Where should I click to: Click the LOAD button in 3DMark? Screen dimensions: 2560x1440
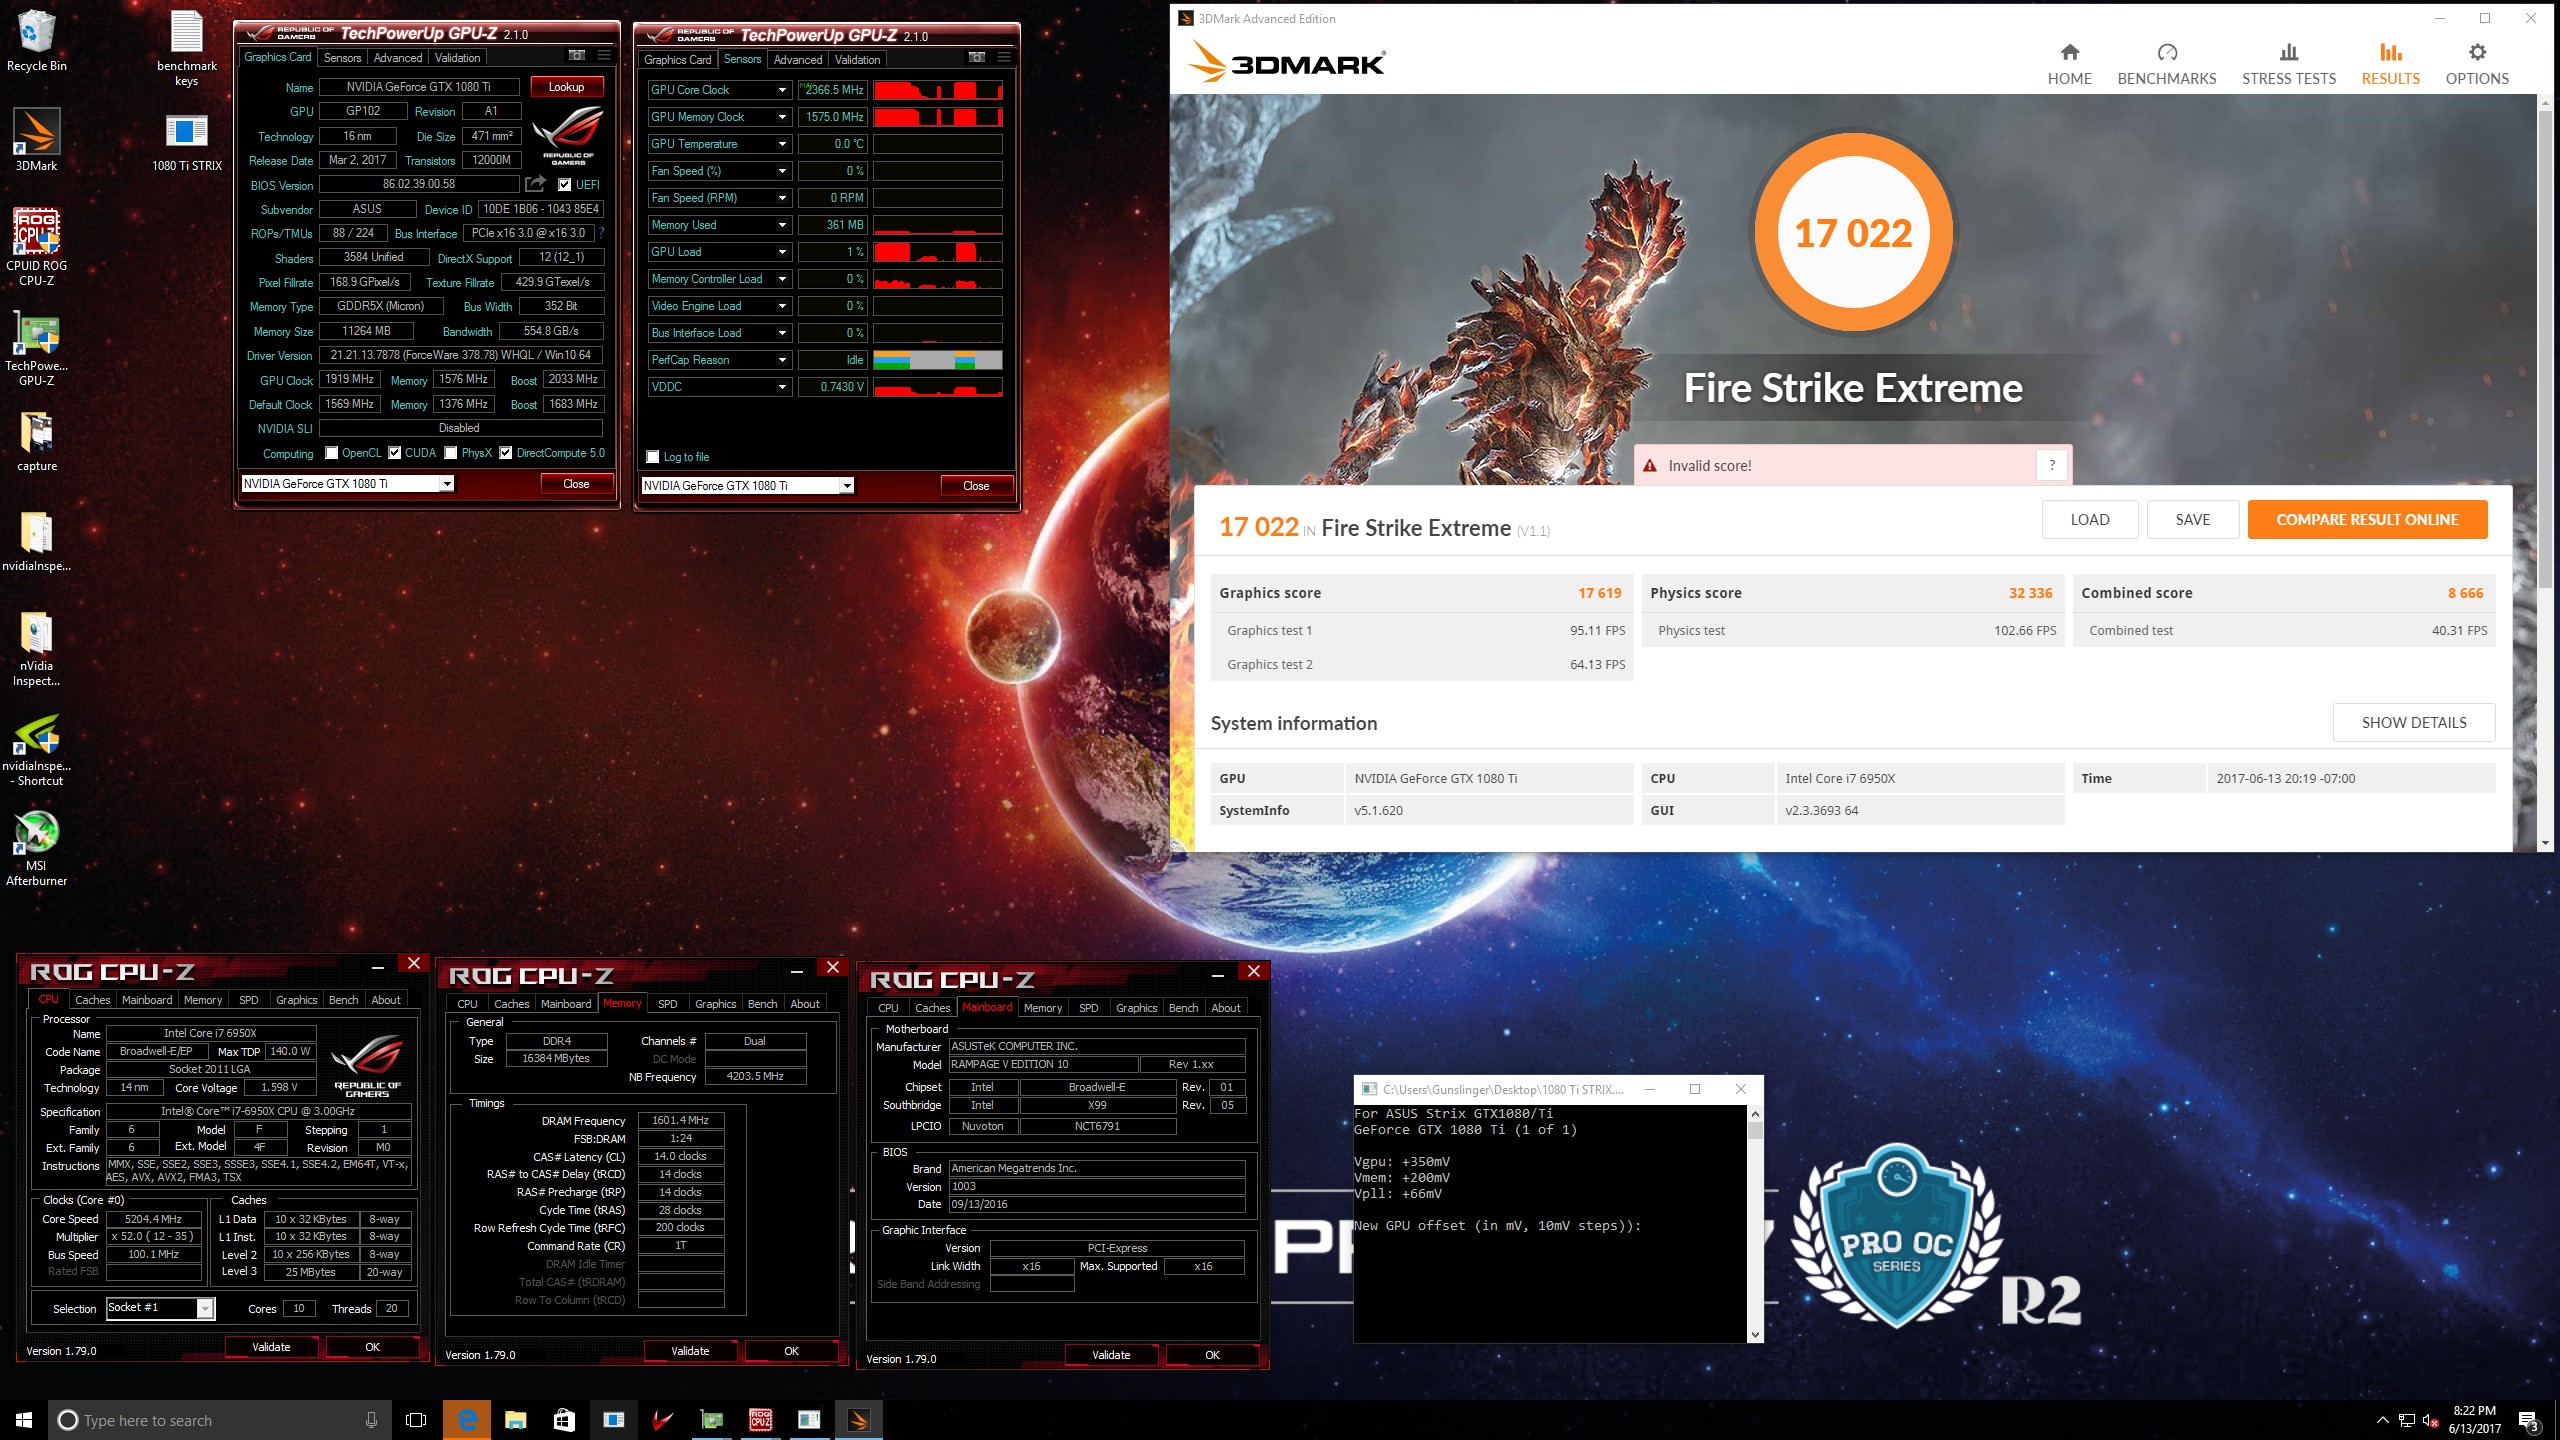pos(2090,519)
